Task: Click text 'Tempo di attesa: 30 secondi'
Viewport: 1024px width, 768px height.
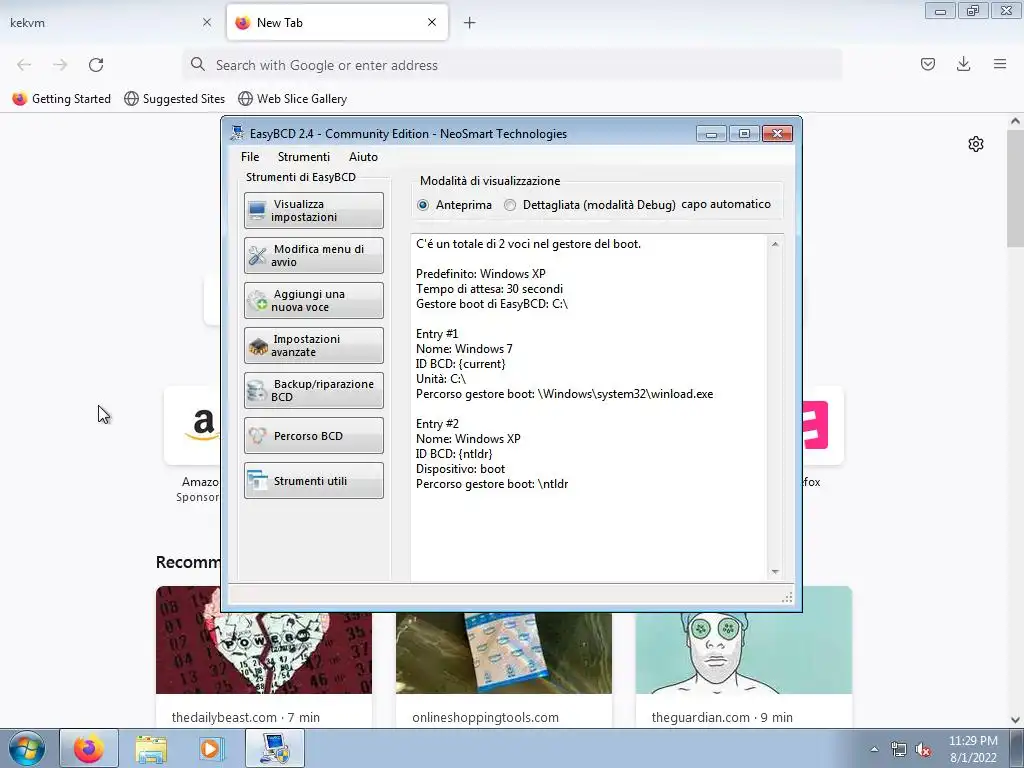Action: [490, 289]
